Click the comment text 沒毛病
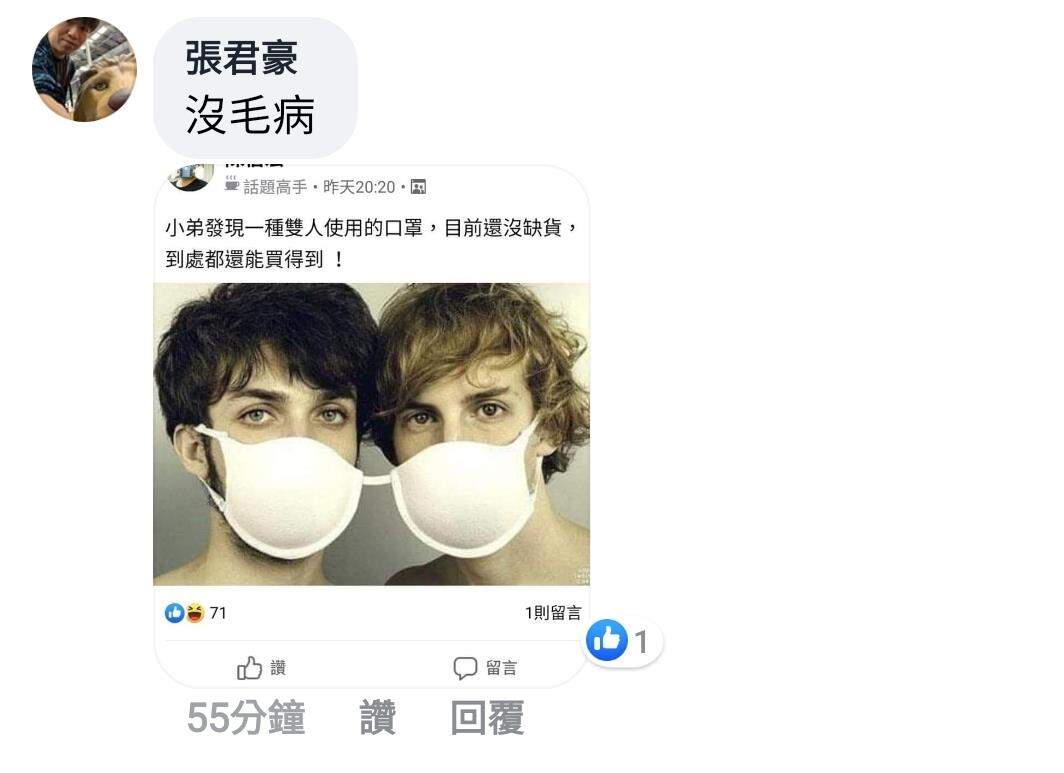The width and height of the screenshot is (1064, 773). [x=250, y=115]
